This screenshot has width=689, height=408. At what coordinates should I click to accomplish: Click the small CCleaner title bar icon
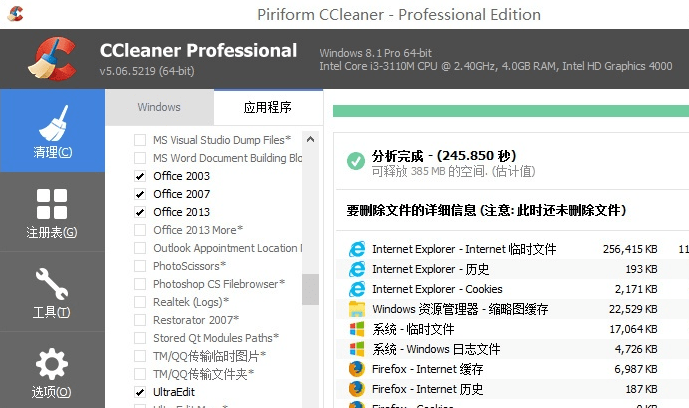[15, 14]
